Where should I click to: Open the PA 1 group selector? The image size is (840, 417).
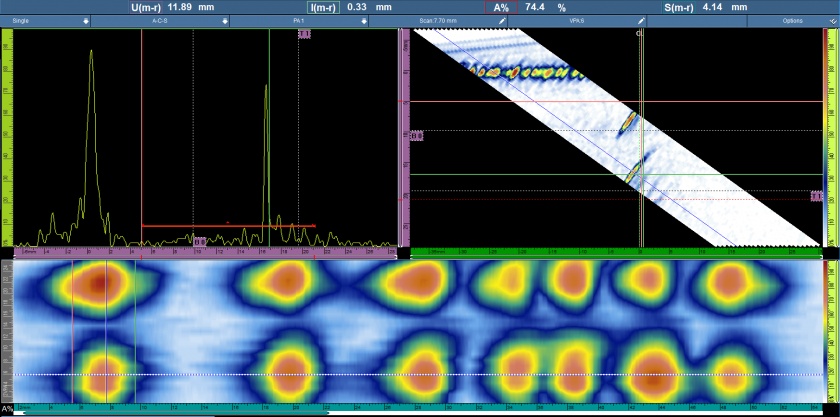[300, 20]
